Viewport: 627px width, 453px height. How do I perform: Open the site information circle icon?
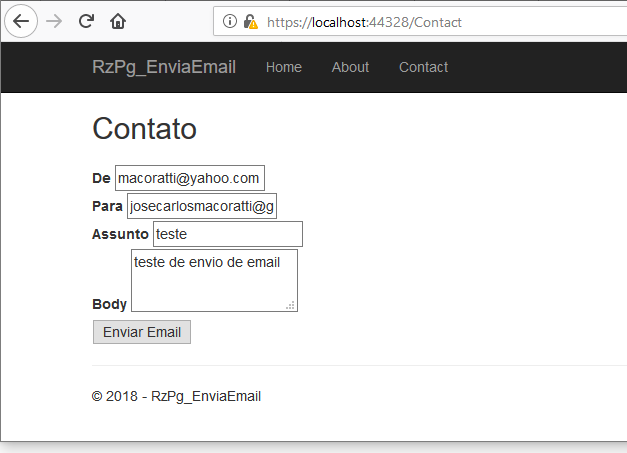(x=230, y=21)
